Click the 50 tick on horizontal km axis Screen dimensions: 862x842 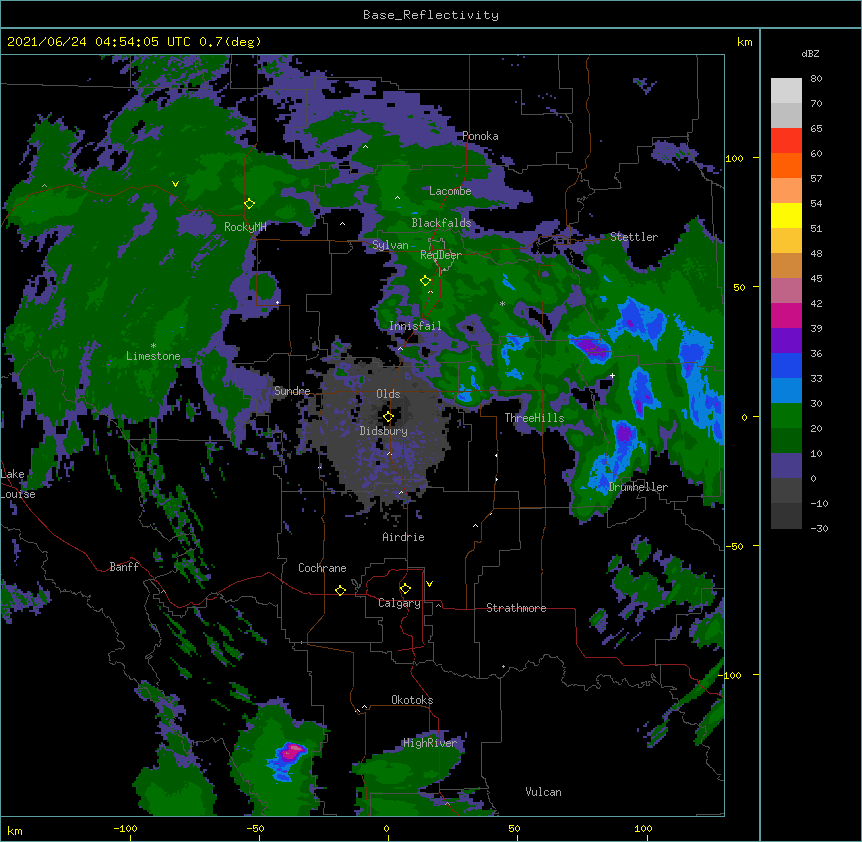click(514, 828)
